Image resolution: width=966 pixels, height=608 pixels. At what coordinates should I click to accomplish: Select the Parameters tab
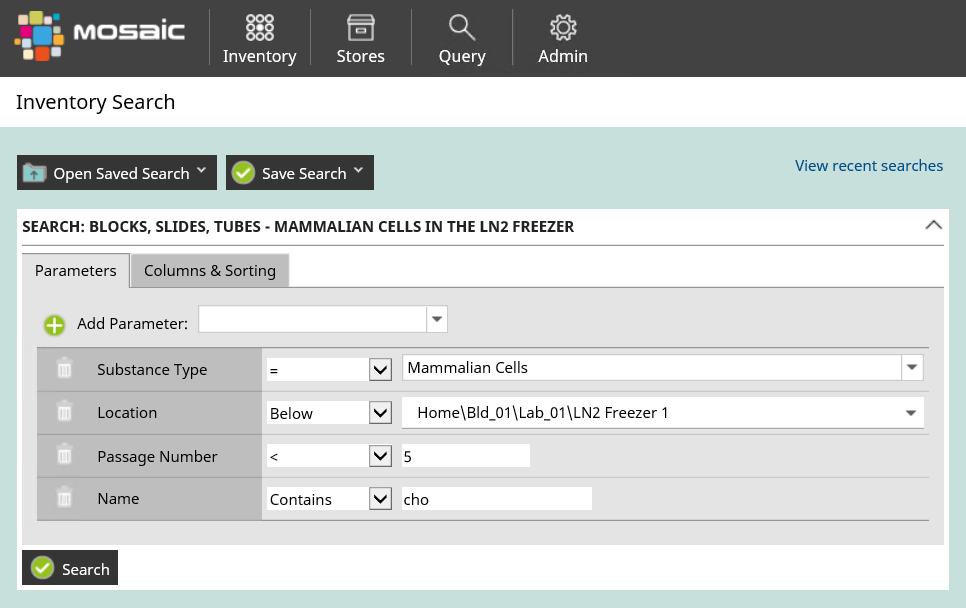[75, 270]
